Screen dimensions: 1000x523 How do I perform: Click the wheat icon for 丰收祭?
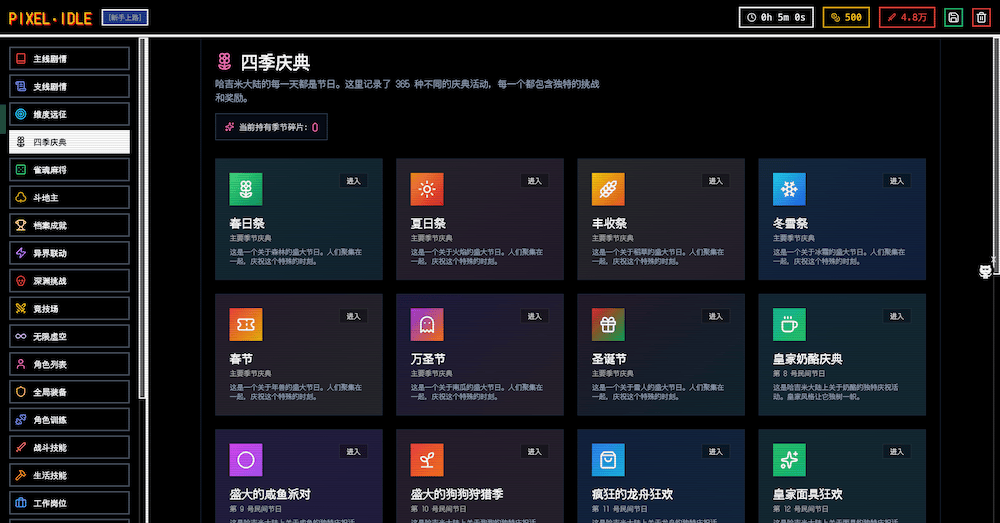608,189
